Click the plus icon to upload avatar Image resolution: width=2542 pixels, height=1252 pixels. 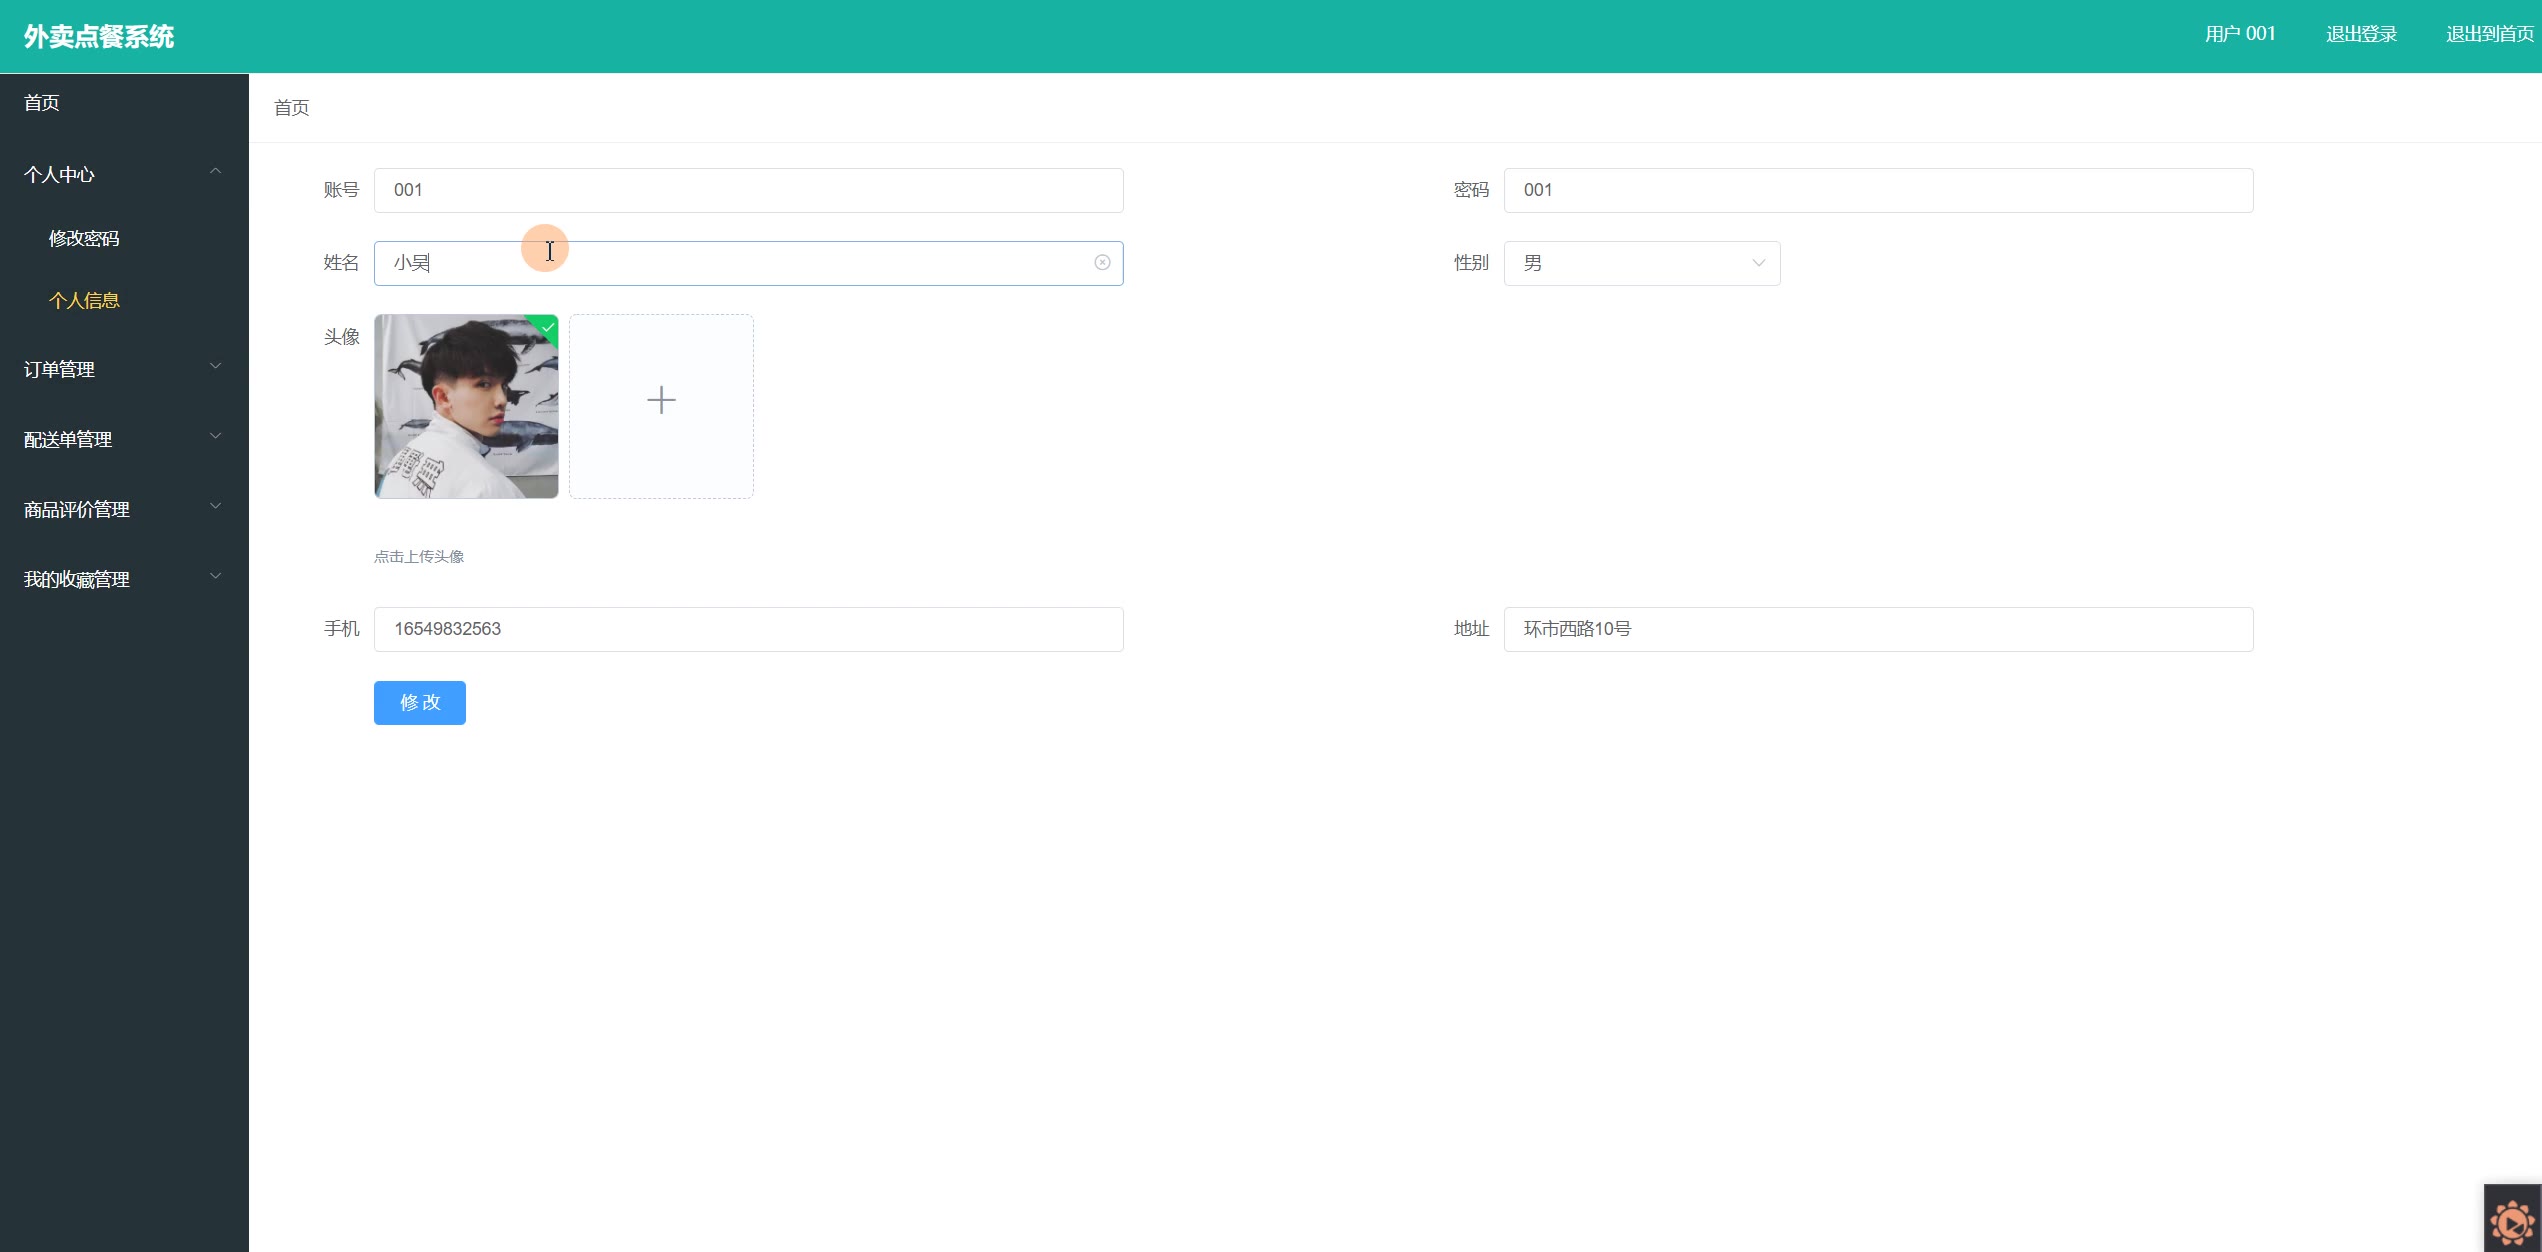[661, 401]
